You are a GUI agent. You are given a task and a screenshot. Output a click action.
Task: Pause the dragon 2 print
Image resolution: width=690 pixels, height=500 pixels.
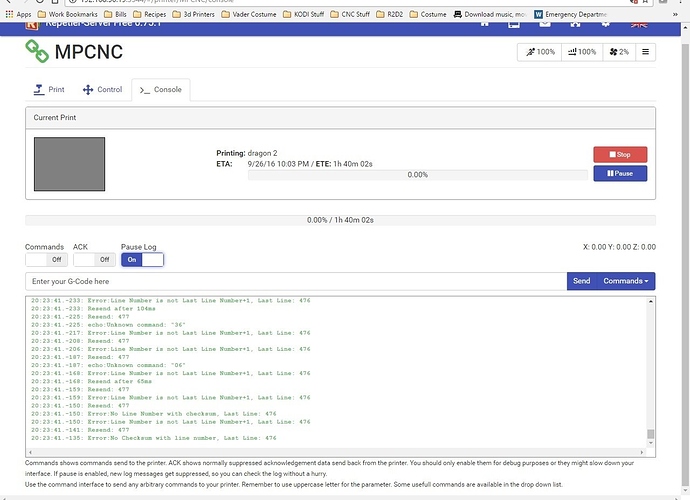pos(620,173)
